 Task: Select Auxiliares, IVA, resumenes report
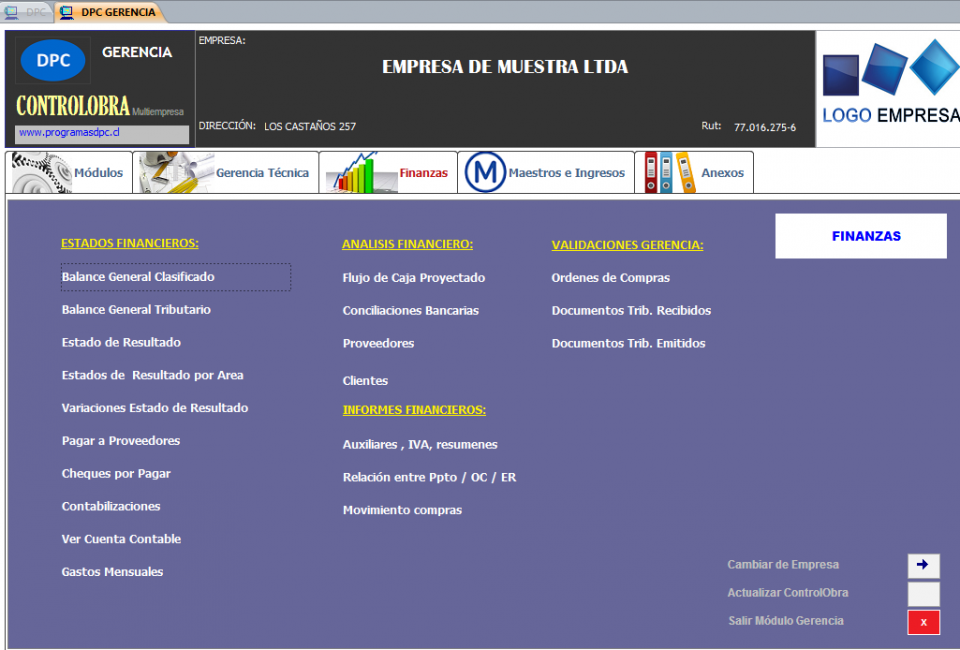pyautogui.click(x=419, y=445)
